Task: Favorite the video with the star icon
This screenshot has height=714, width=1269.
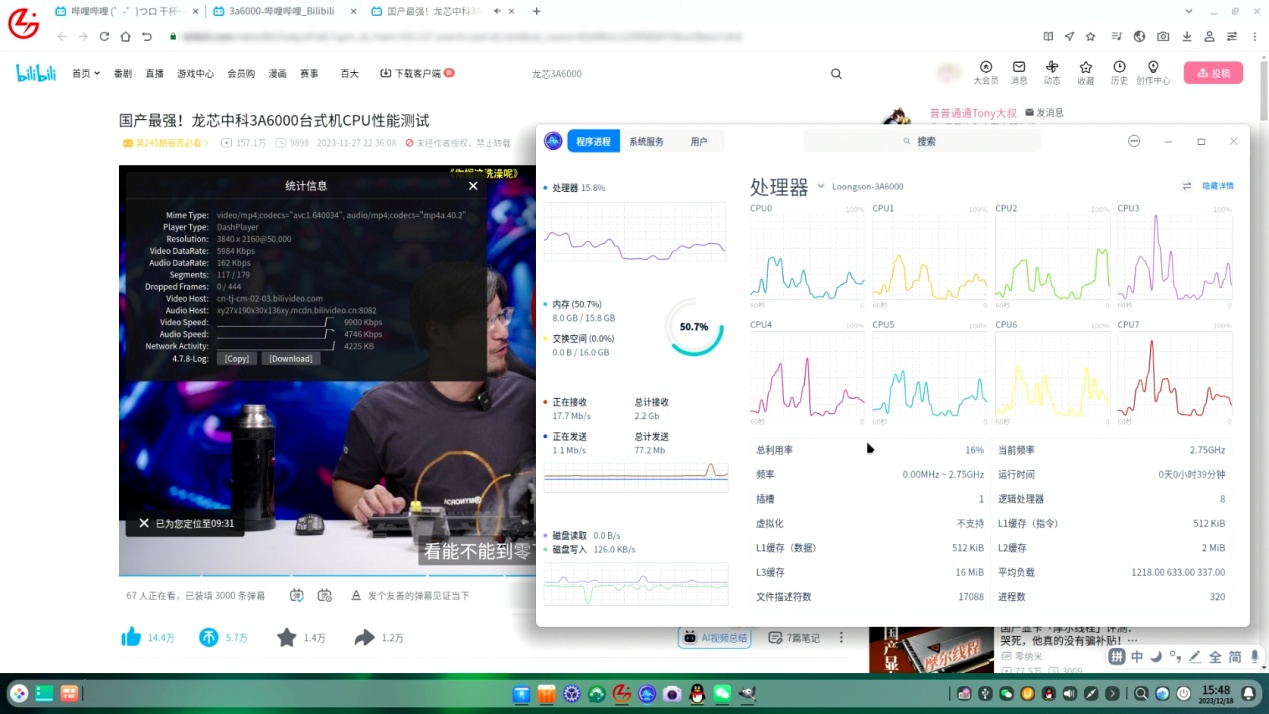Action: click(287, 637)
